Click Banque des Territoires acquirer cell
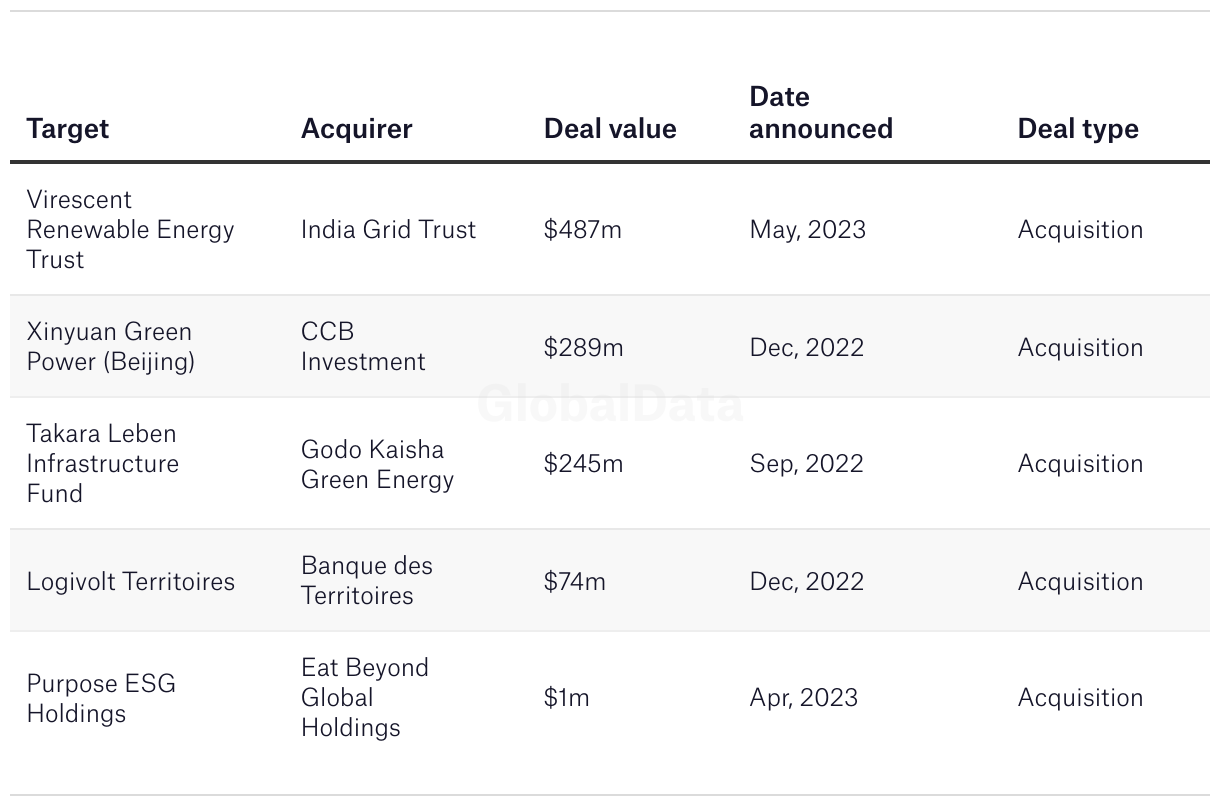 [367, 580]
